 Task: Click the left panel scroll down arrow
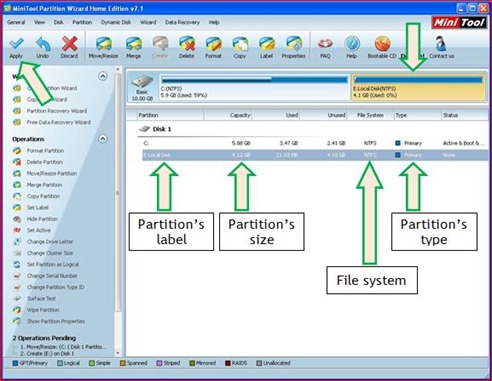tap(118, 353)
